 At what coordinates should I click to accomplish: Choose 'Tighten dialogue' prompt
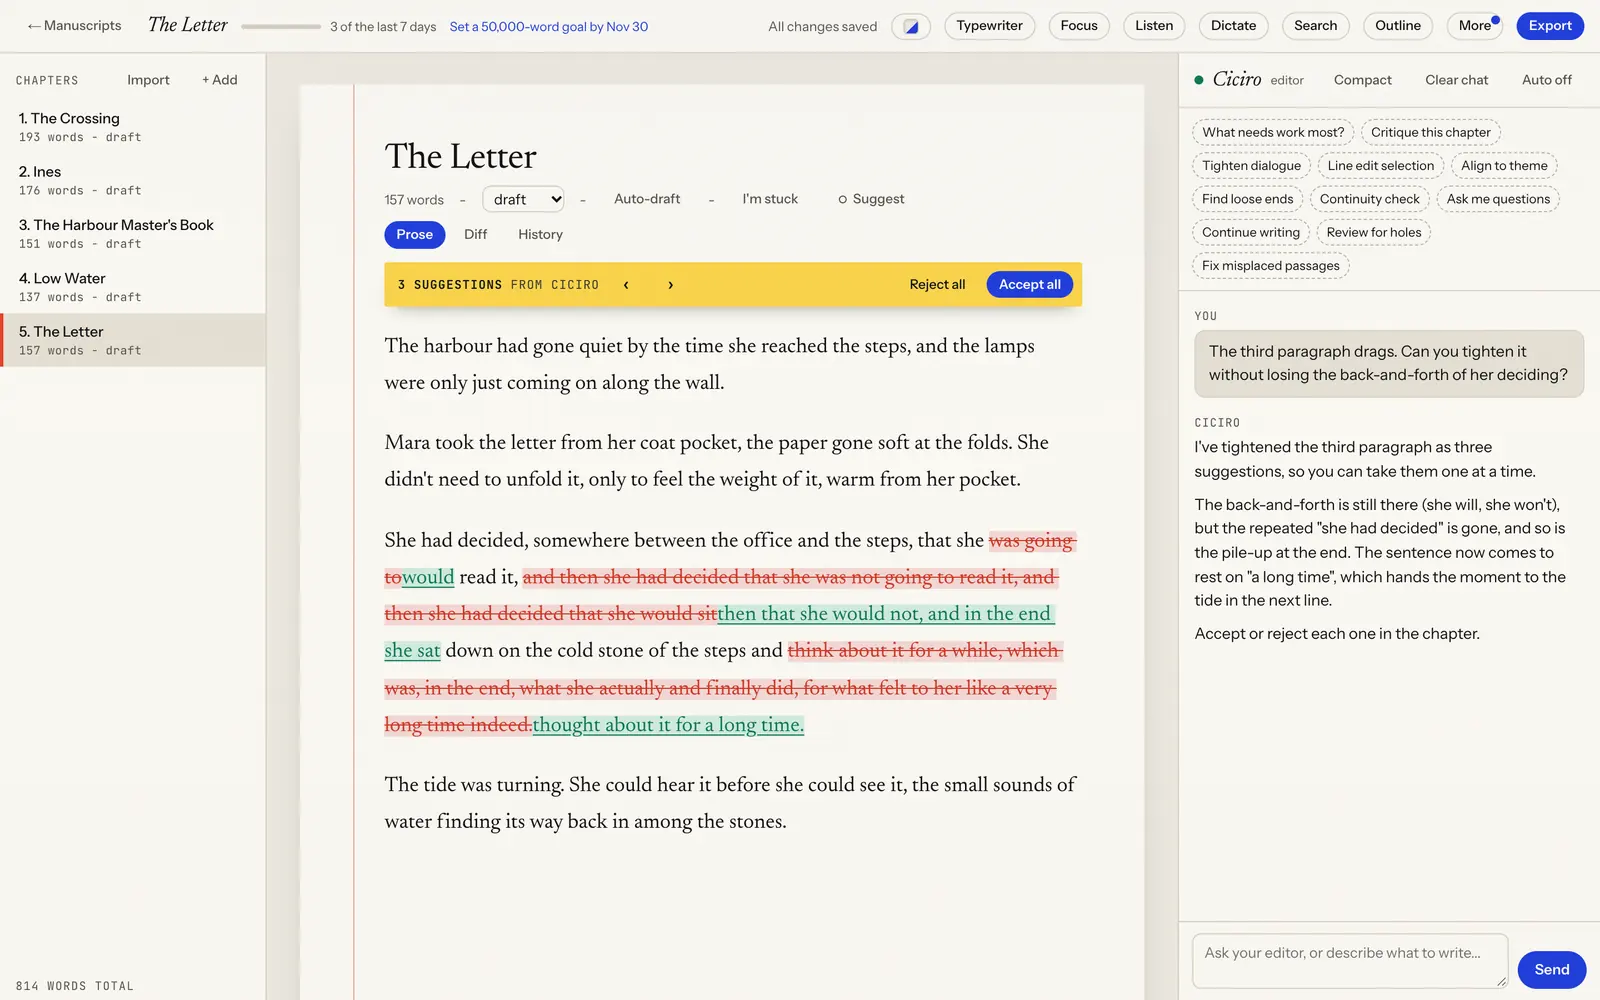pos(1251,166)
